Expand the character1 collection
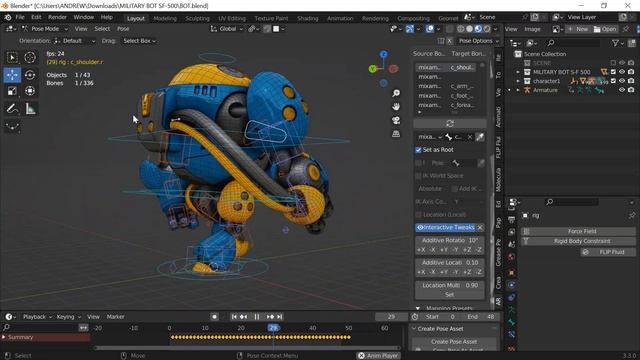 pos(518,81)
